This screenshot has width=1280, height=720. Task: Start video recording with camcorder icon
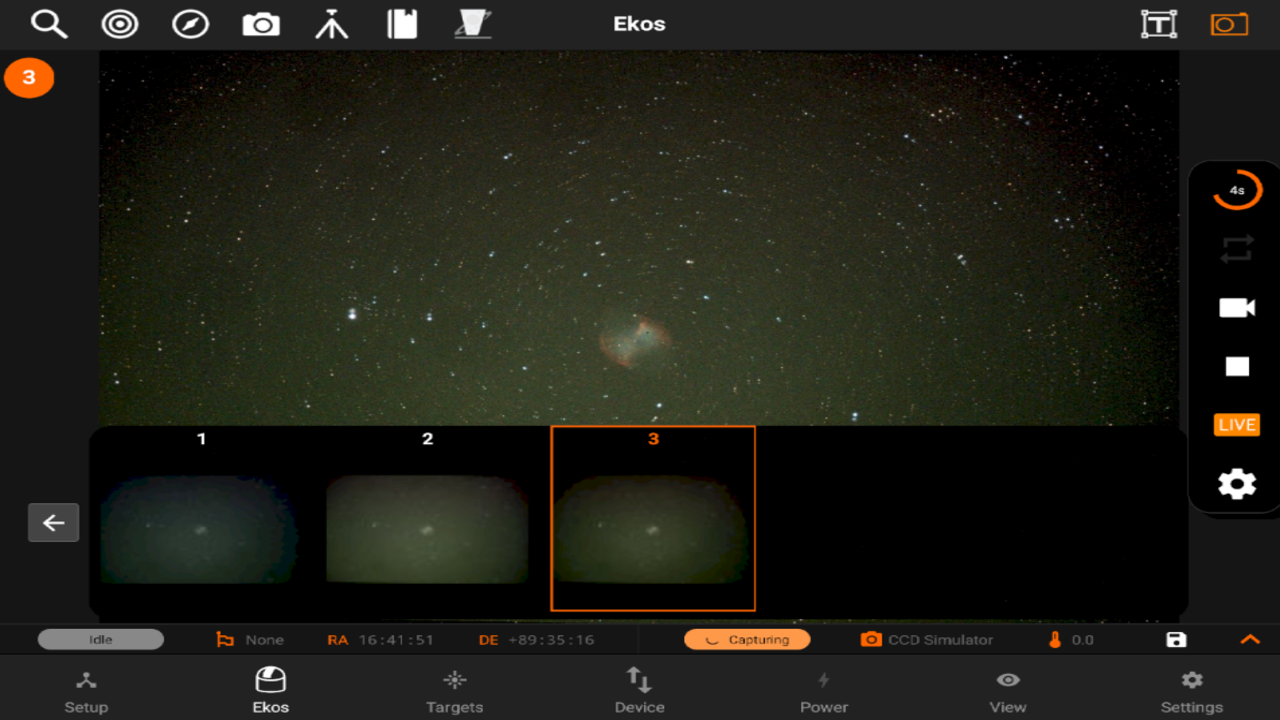coord(1237,308)
